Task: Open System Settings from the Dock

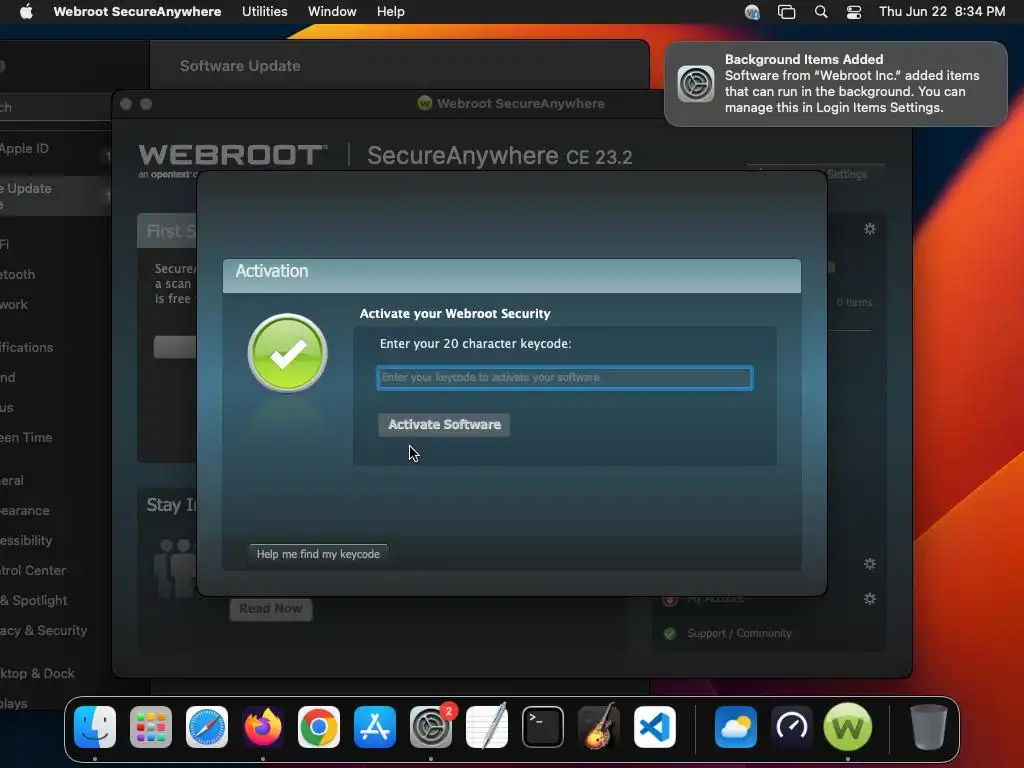Action: pyautogui.click(x=431, y=726)
